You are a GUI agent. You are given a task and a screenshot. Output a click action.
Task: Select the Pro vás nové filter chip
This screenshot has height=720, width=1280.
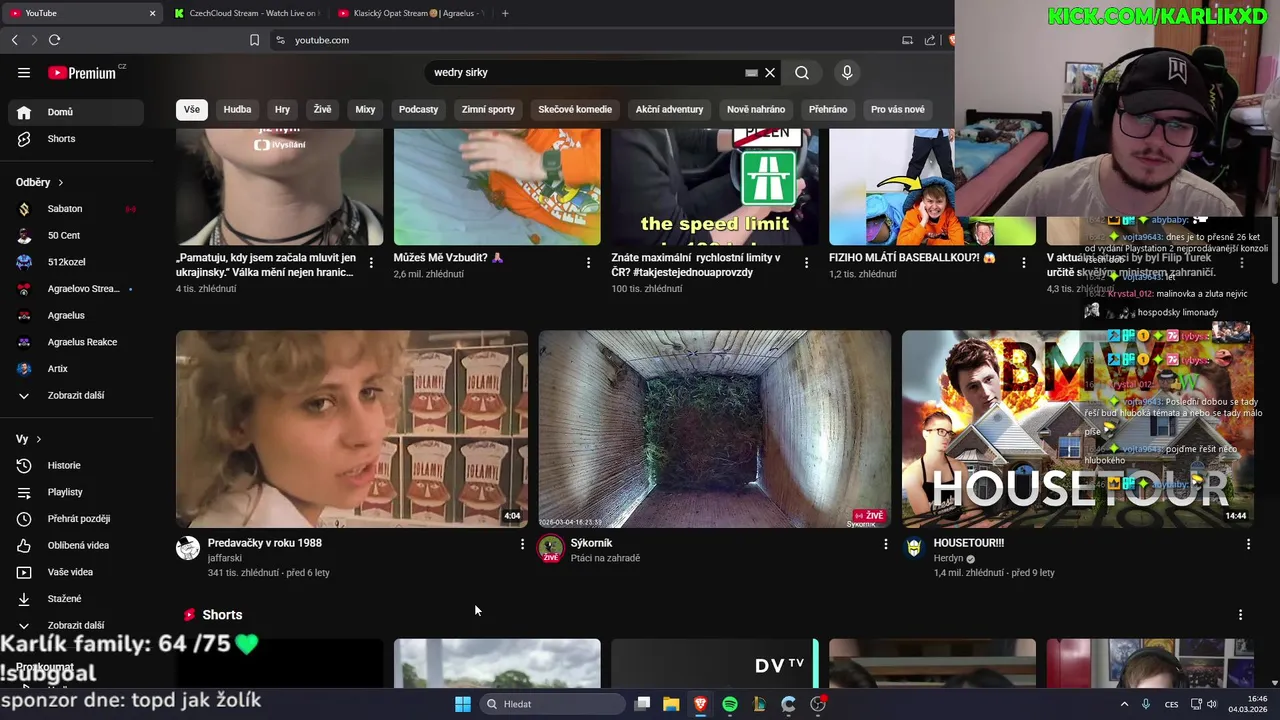pos(898,109)
